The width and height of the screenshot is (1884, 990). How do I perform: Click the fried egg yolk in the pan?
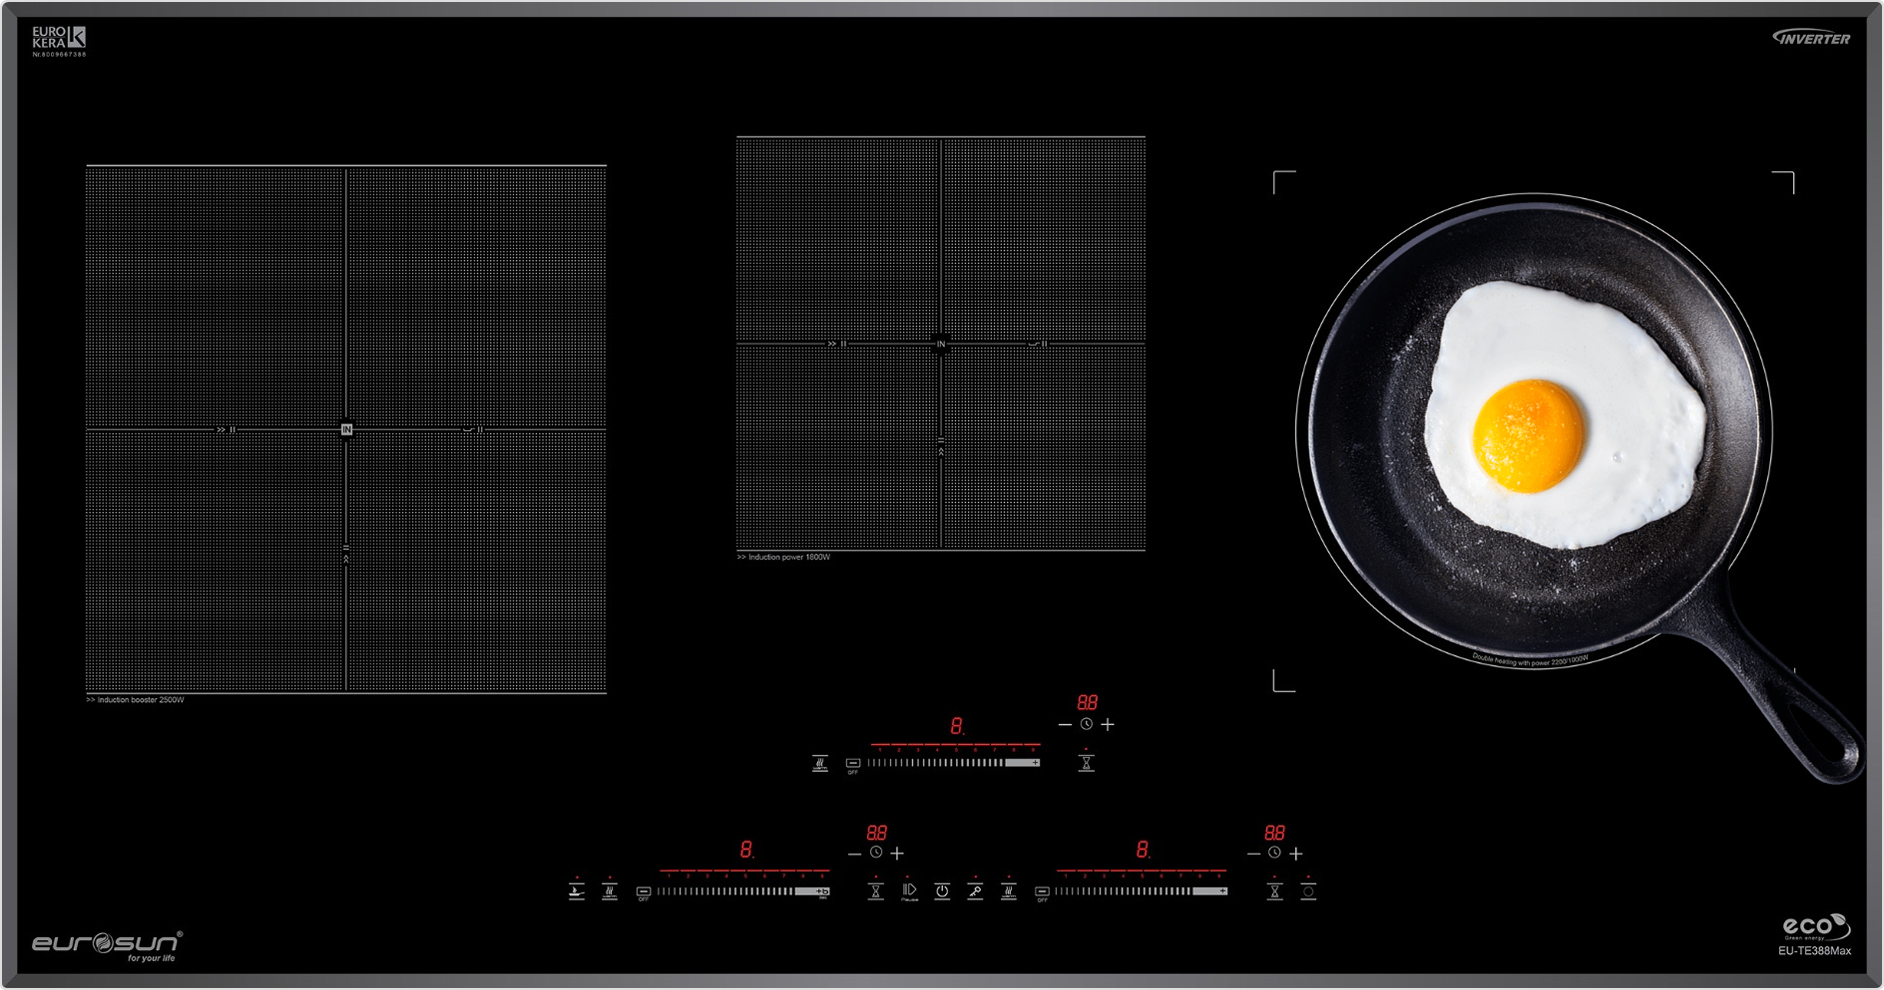pos(1529,436)
